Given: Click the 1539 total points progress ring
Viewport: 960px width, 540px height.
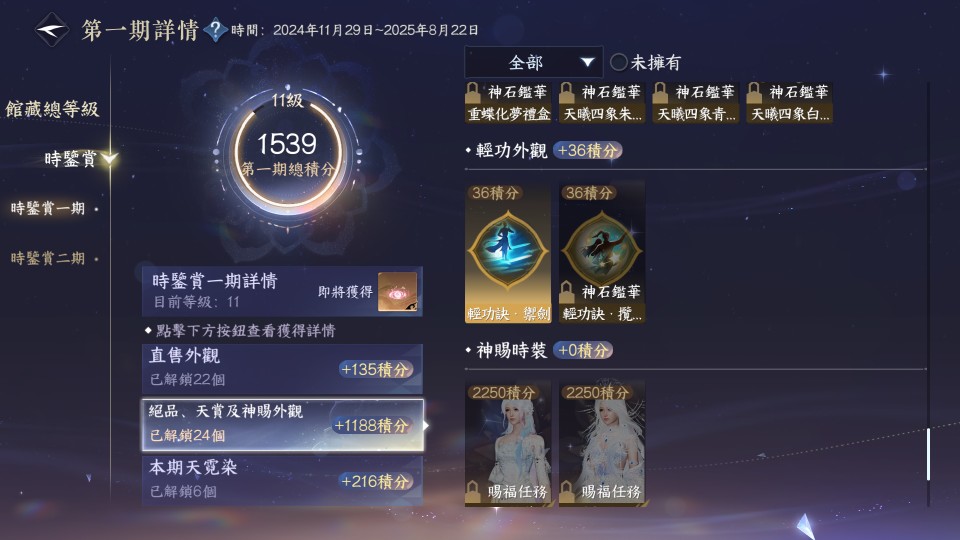Looking at the screenshot, I should (287, 154).
